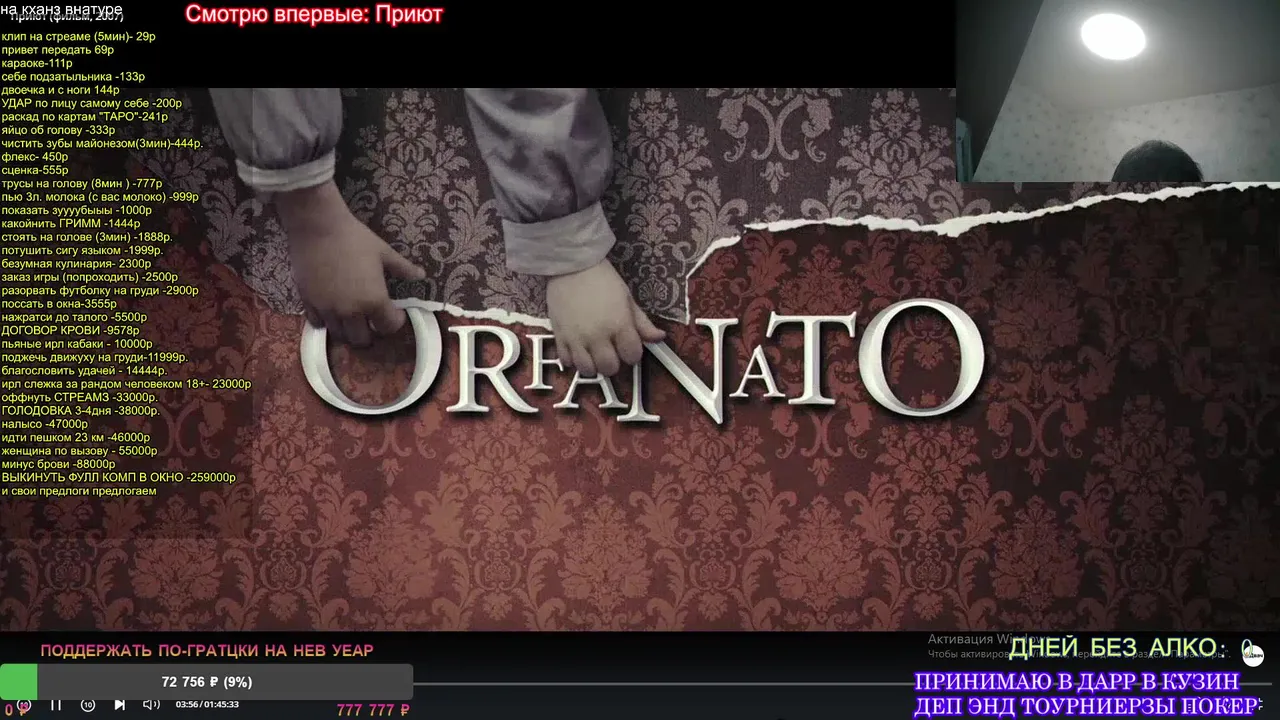Select 'благословить удачей - 14444р.' row
Viewport: 1280px width, 720px height.
click(x=84, y=370)
